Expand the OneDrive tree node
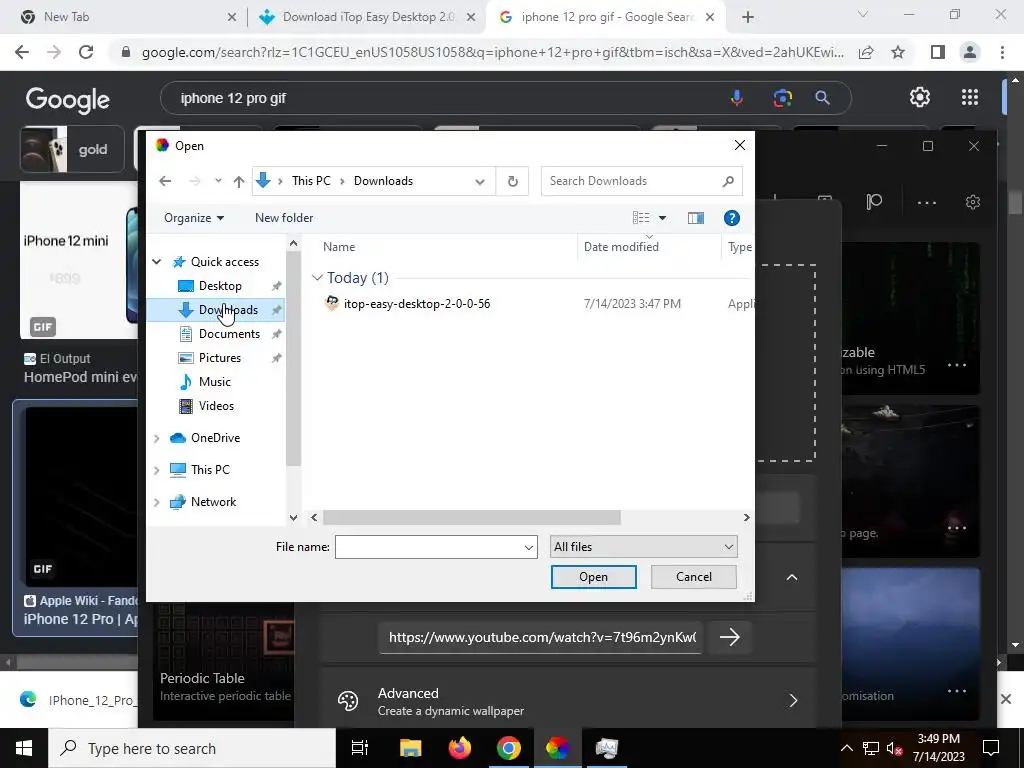 coord(157,438)
